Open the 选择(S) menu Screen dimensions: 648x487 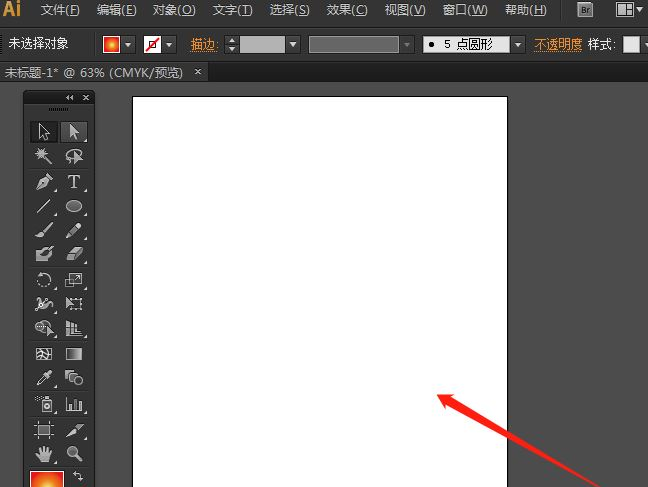(289, 10)
